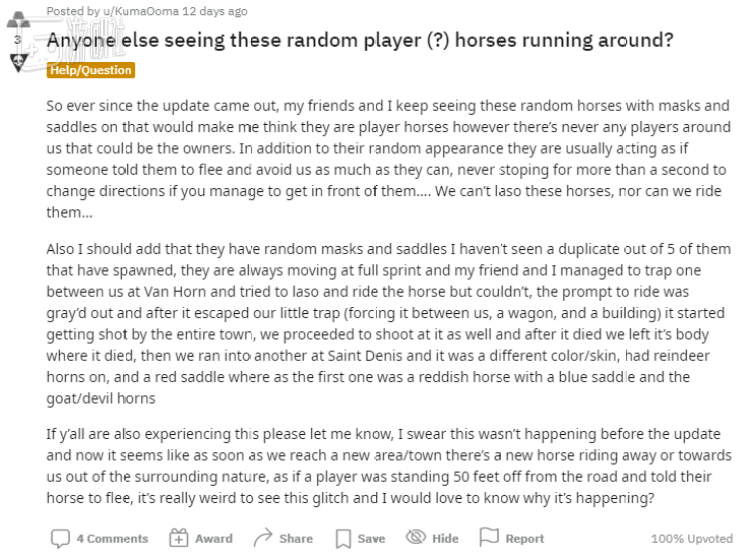750x560 pixels.
Task: Click the comments speech bubble icon
Action: tap(60, 538)
